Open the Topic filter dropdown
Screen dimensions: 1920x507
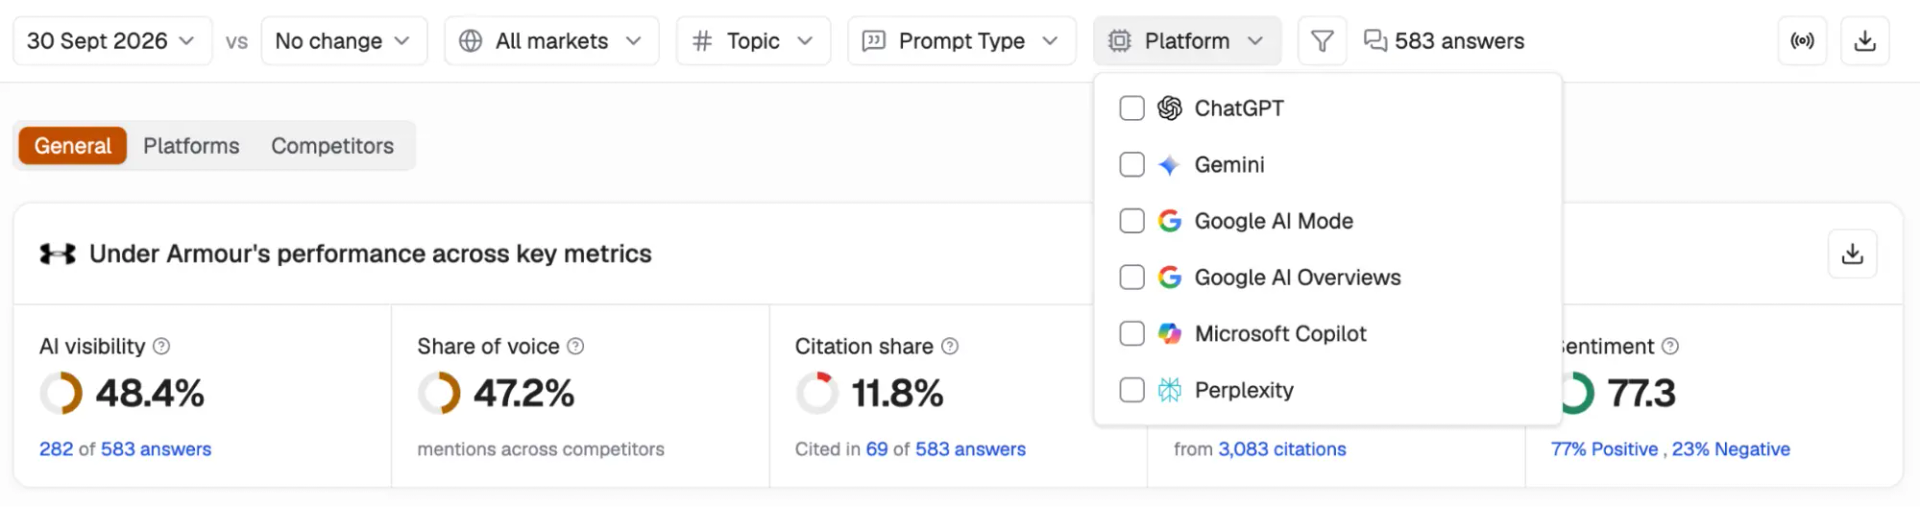[753, 41]
